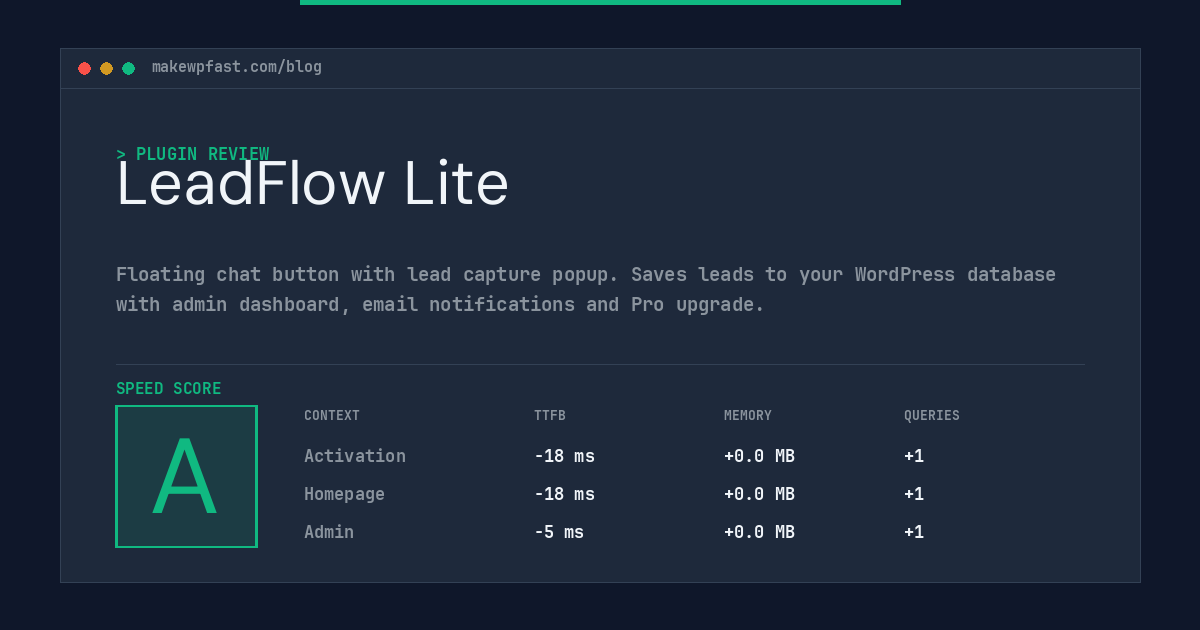The width and height of the screenshot is (1200, 630).
Task: Click the yellow window dot
Action: [107, 69]
